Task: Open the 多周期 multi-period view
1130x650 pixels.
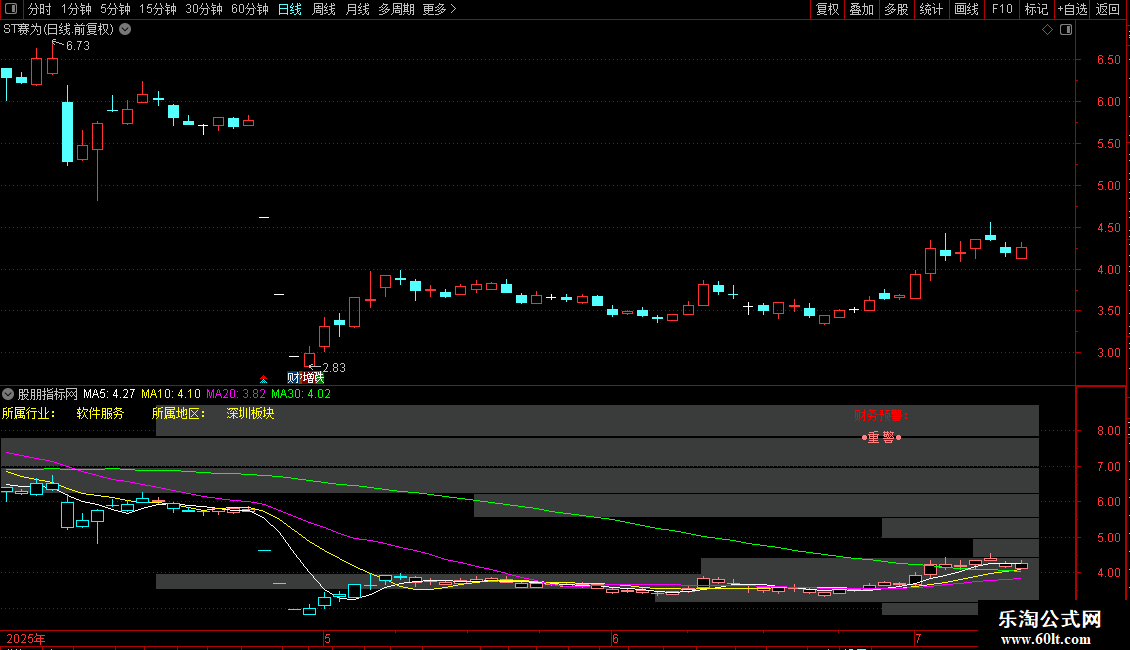Action: click(396, 9)
